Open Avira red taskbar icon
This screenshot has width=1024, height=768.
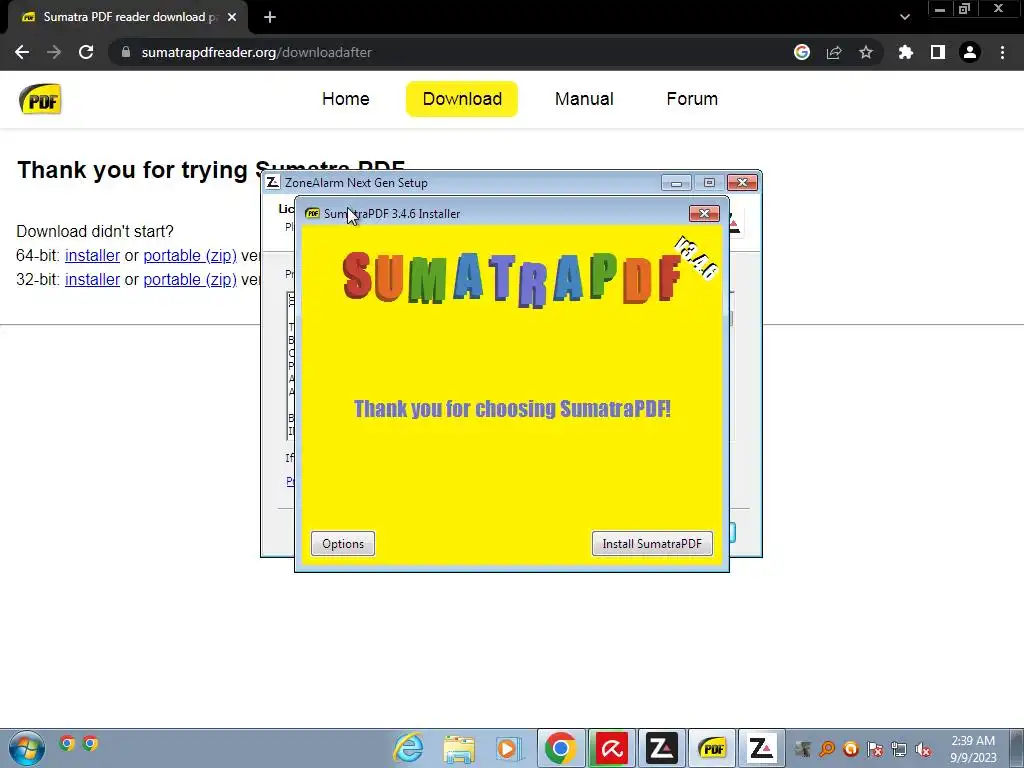tap(611, 748)
